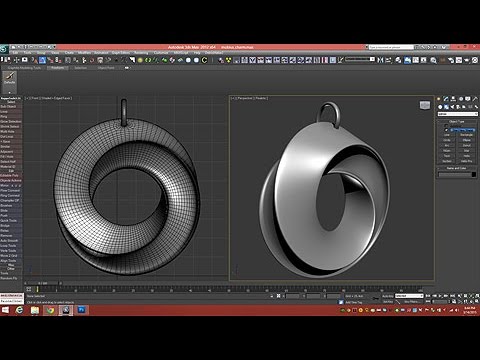Toggle Auto Key mode
Viewport: 480px width, 360px height.
click(387, 296)
